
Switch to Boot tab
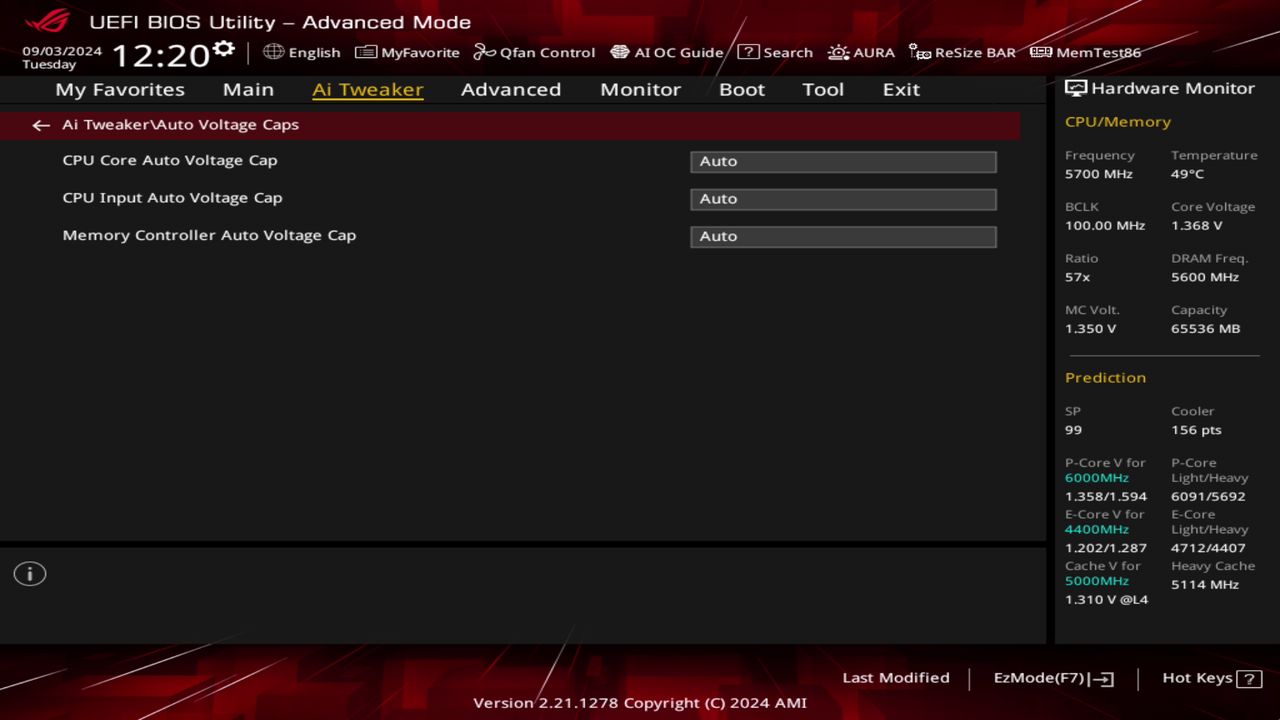click(x=742, y=89)
